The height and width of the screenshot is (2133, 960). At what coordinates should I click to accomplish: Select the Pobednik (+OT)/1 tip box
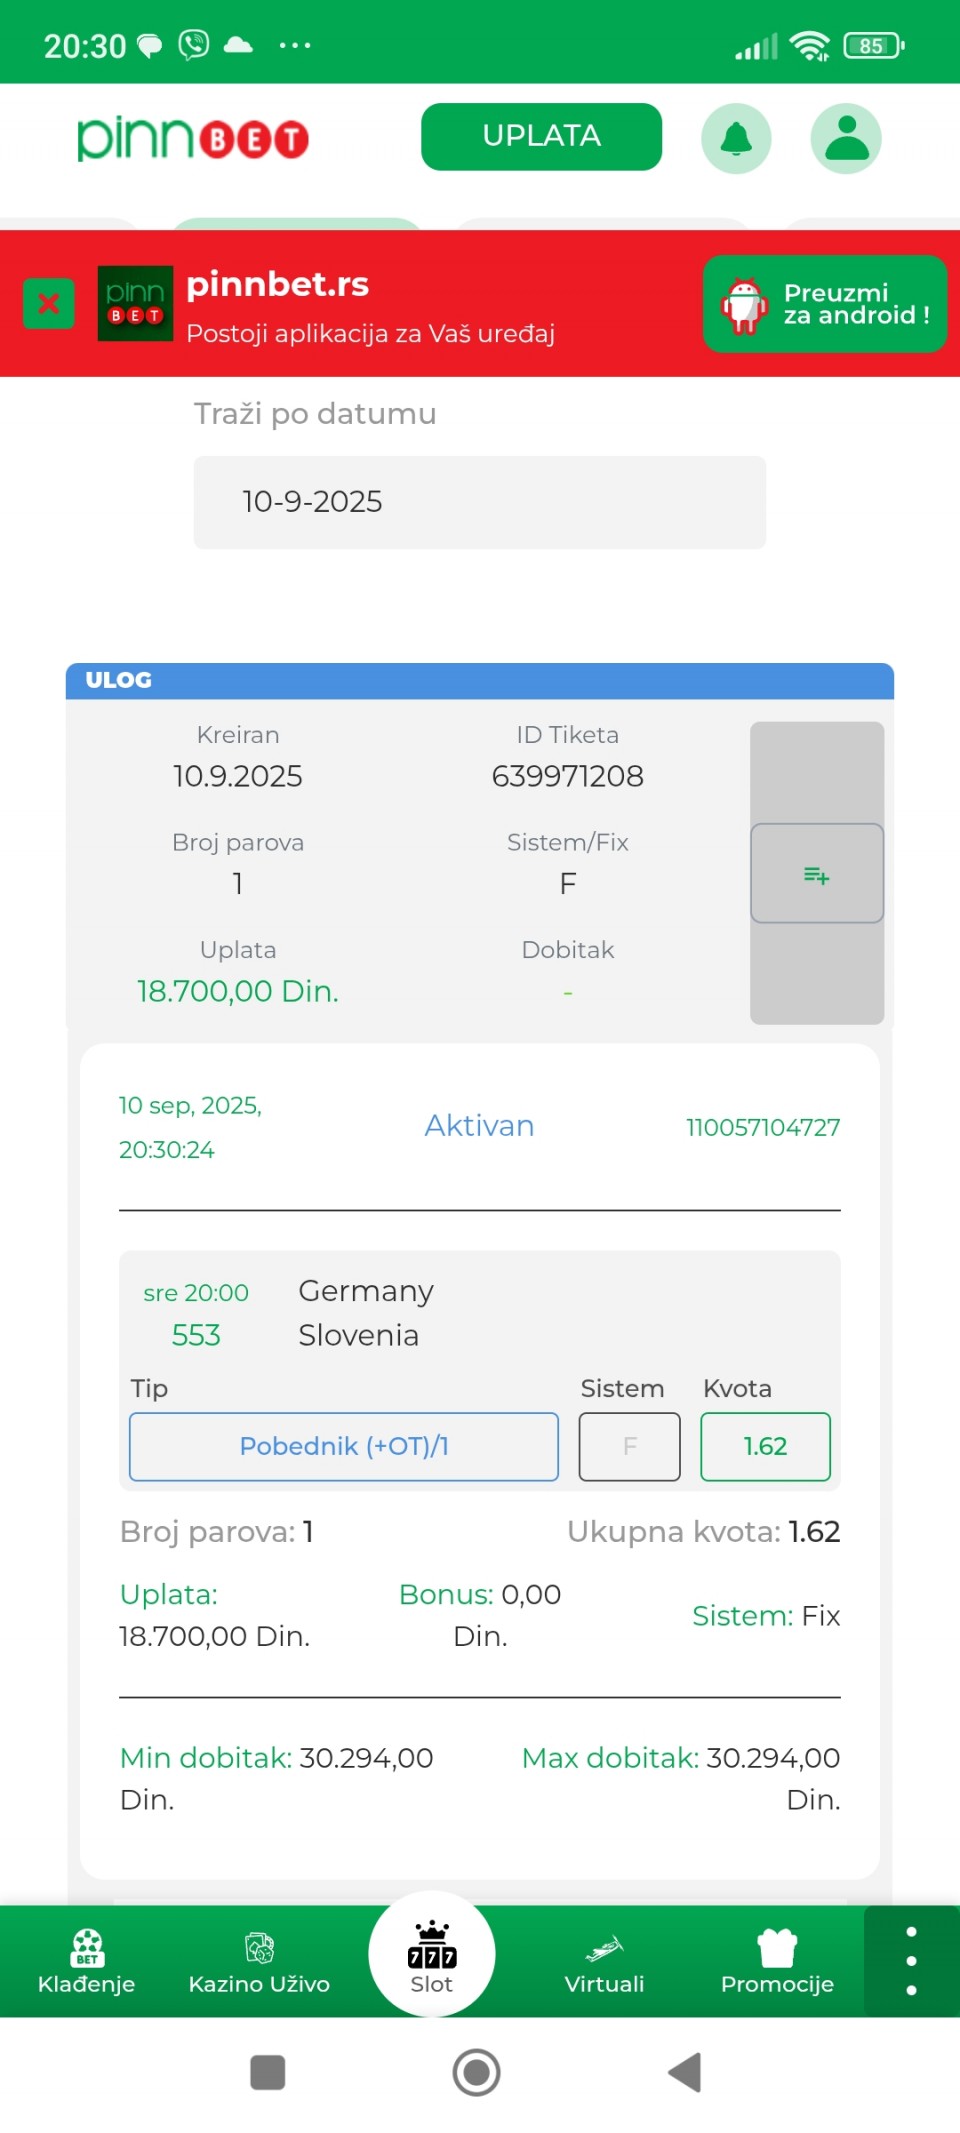pos(344,1446)
